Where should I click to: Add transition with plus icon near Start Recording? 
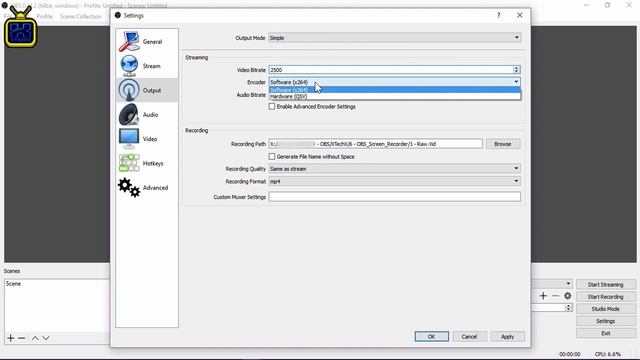pyautogui.click(x=543, y=296)
